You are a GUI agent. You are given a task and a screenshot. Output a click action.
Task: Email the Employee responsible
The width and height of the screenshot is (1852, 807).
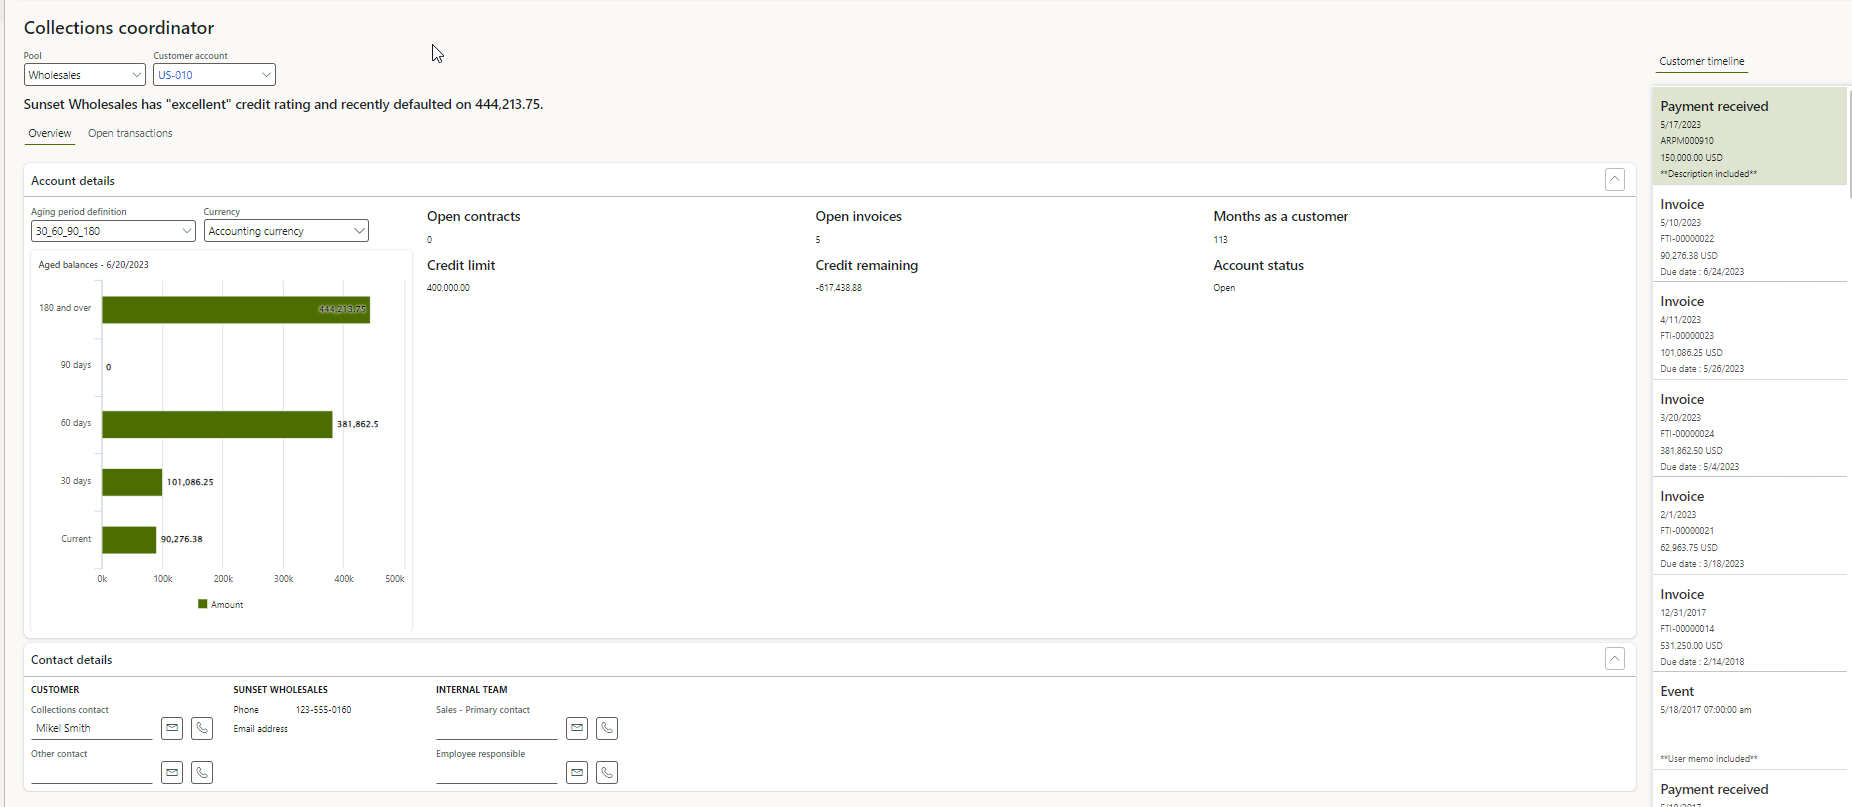[577, 772]
